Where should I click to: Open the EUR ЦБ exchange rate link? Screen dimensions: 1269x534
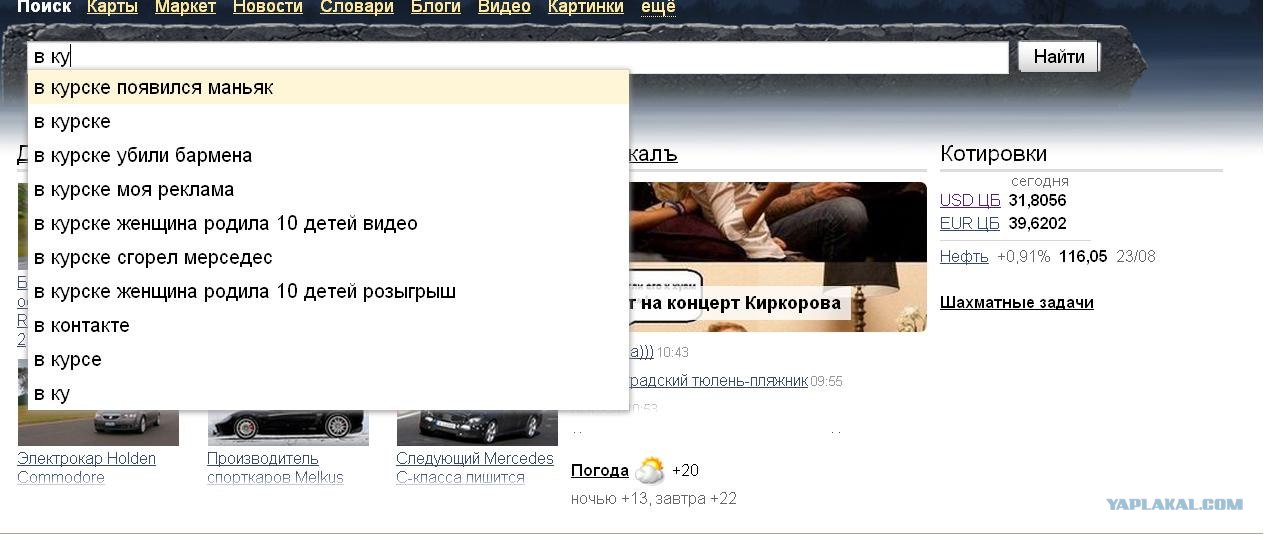pos(969,223)
